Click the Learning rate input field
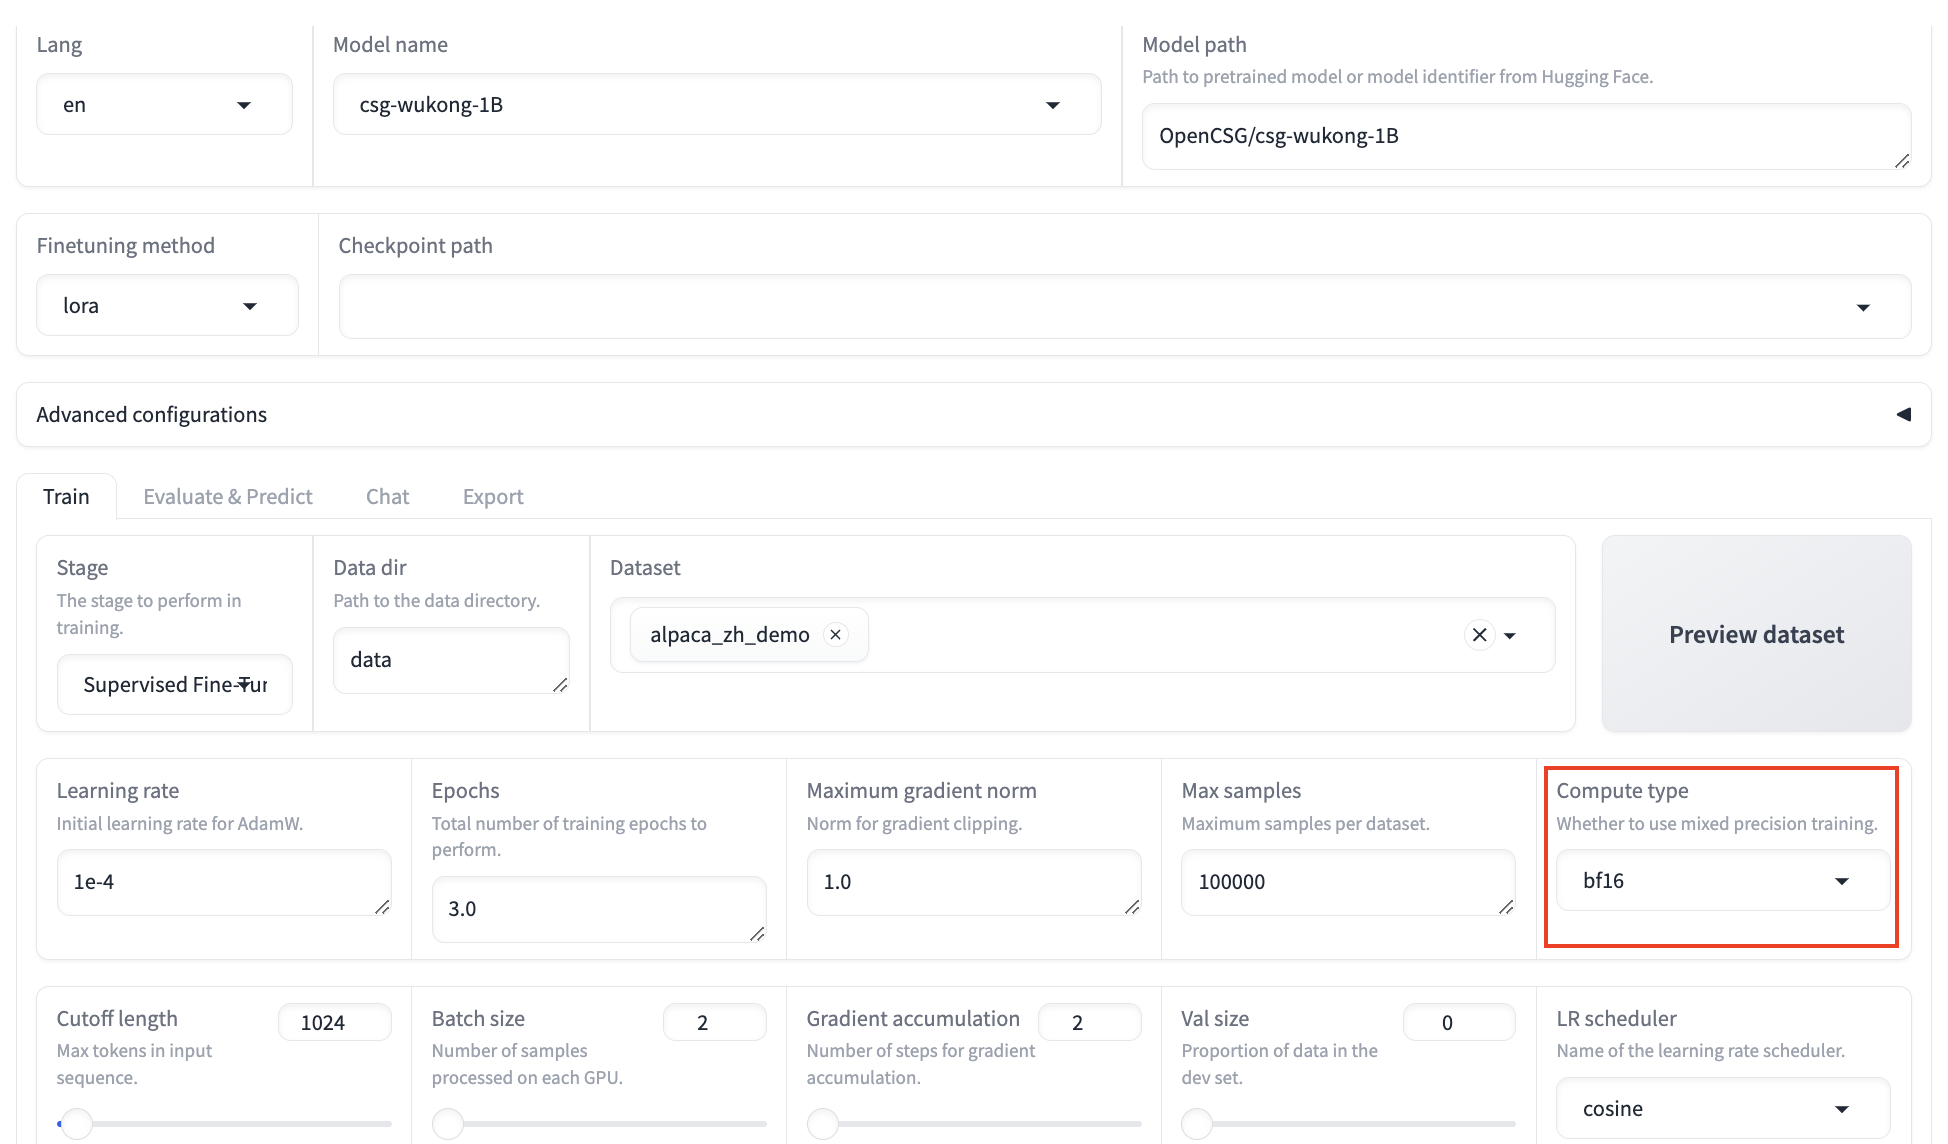Screen dimensions: 1948x1144 coord(222,882)
